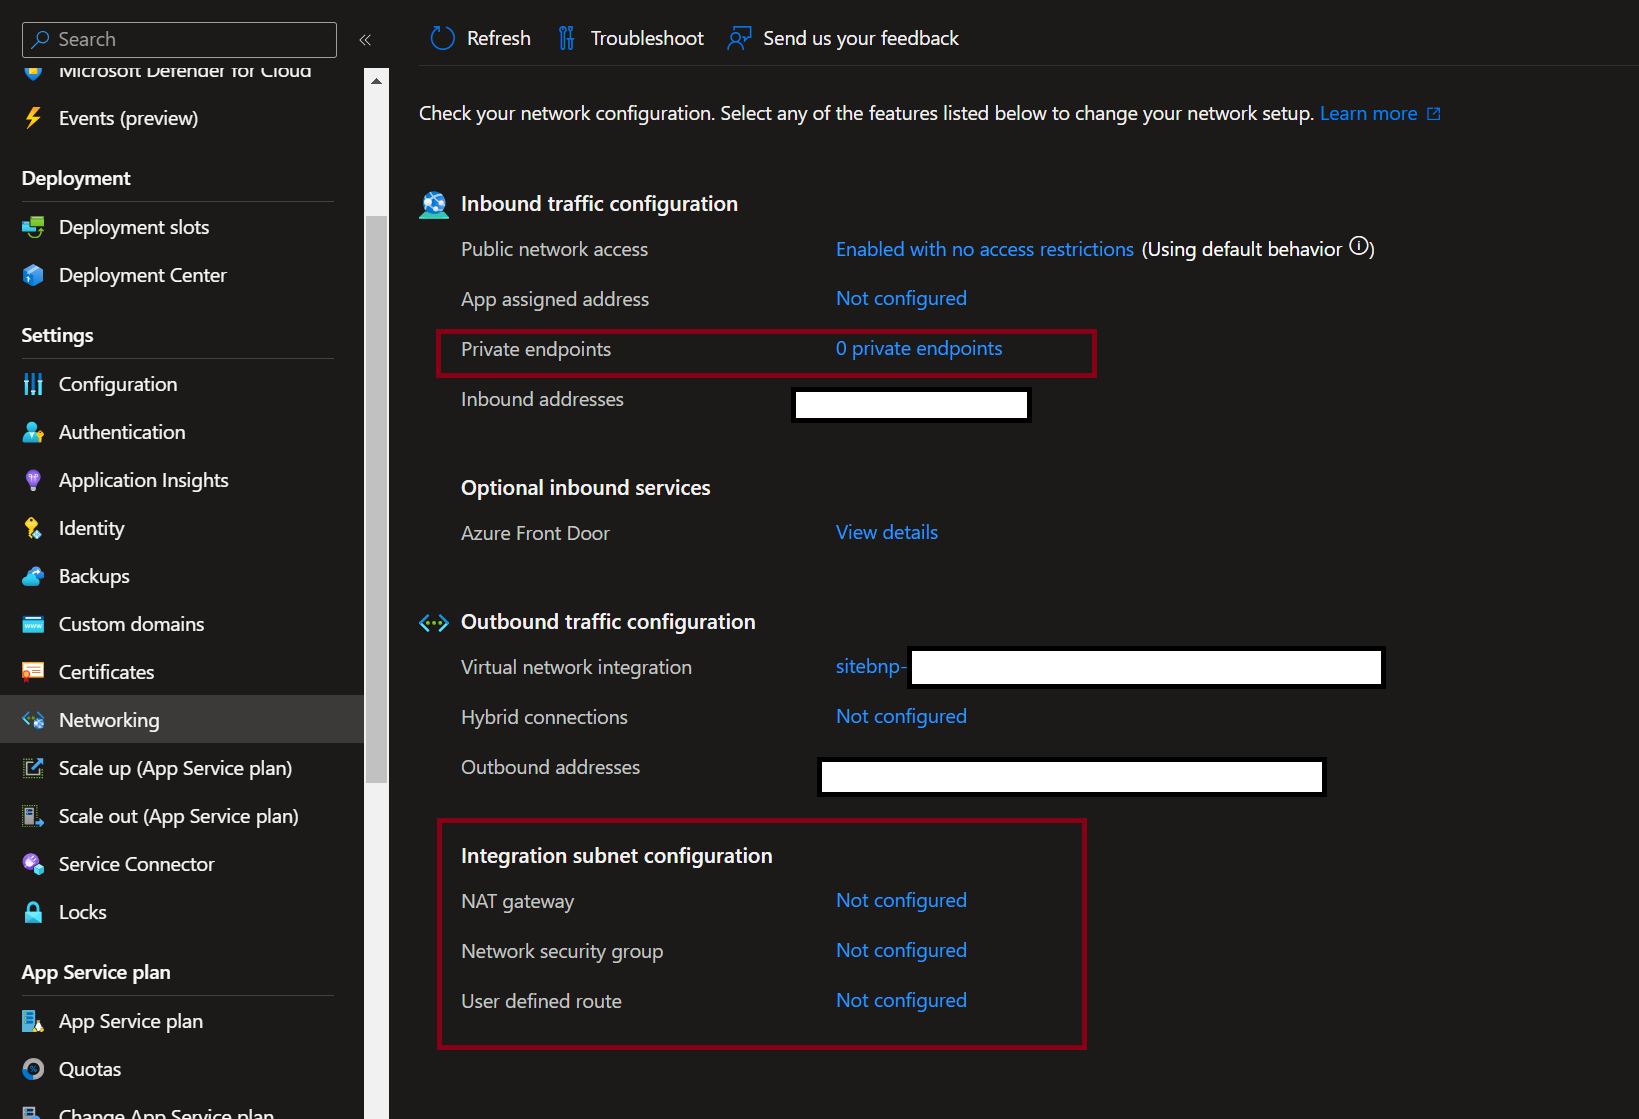Click the Troubleshoot wrench icon

click(x=566, y=38)
